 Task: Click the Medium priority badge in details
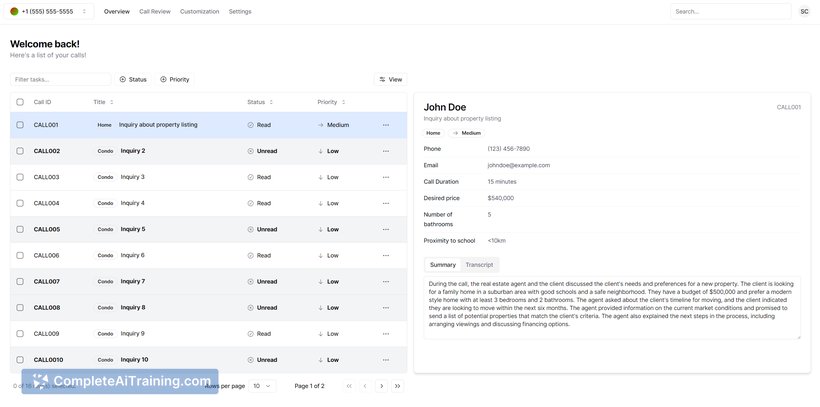466,133
